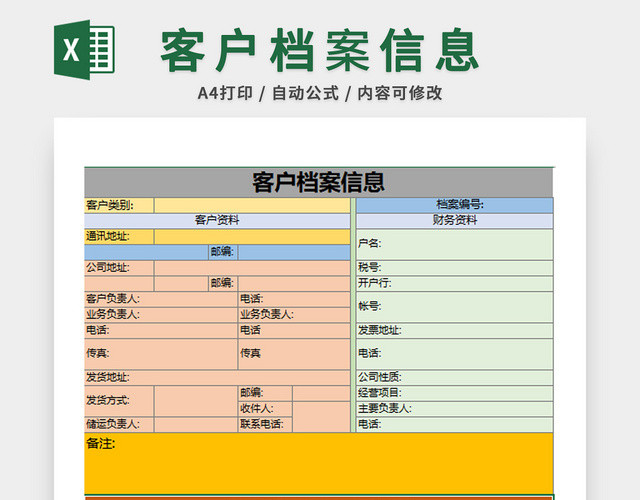Click the input cell beside 通讯地址
This screenshot has width=640, height=500.
pos(252,236)
